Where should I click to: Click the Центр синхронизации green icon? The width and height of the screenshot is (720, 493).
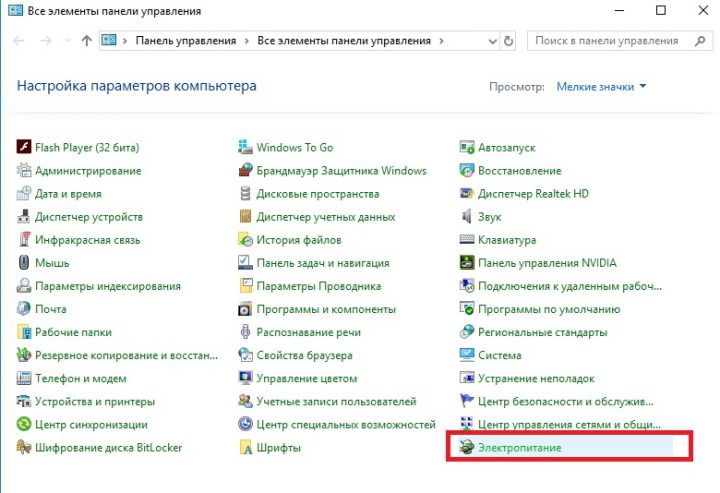point(24,424)
